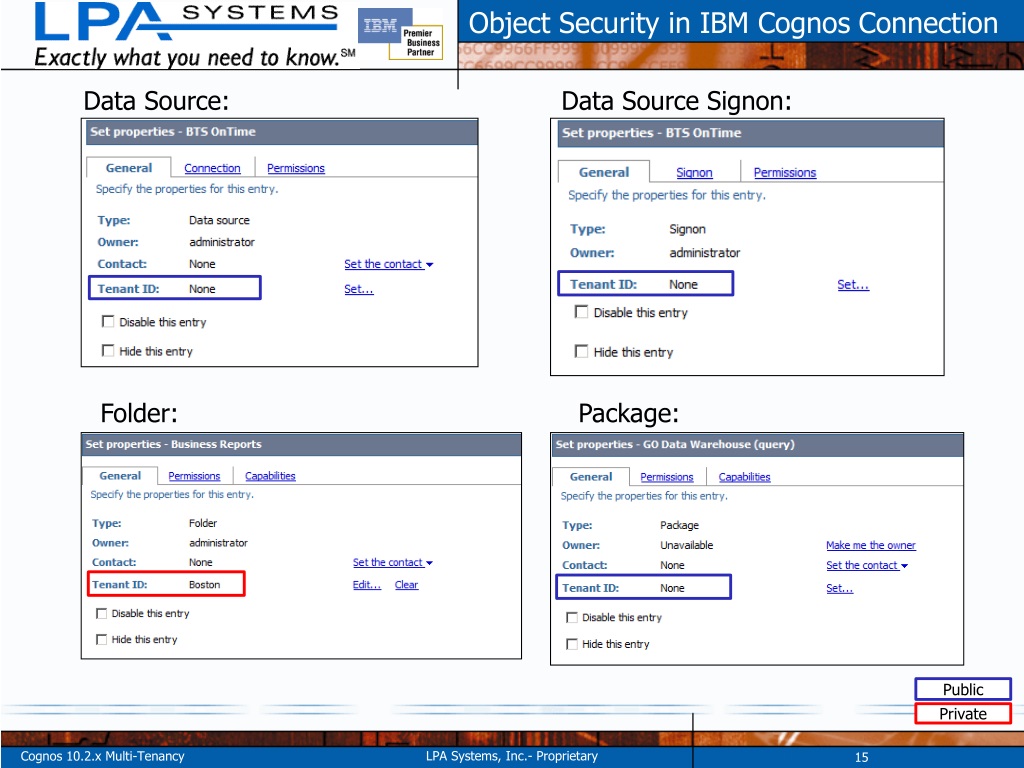Screen dimensions: 1024x768
Task: Click Owner administrator in Data Source panel
Action: [221, 242]
